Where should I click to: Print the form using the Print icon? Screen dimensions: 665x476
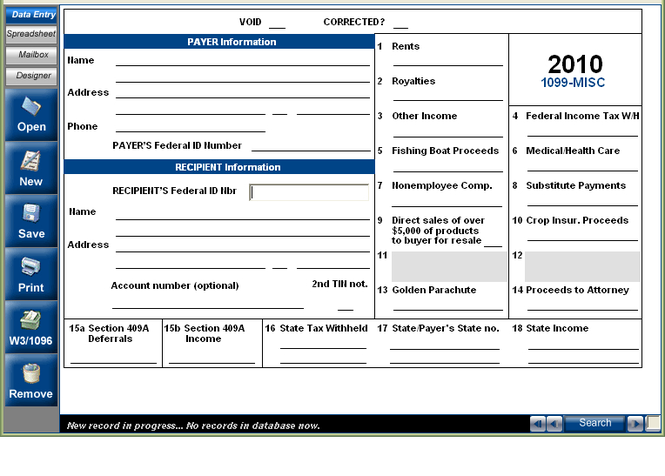(31, 274)
